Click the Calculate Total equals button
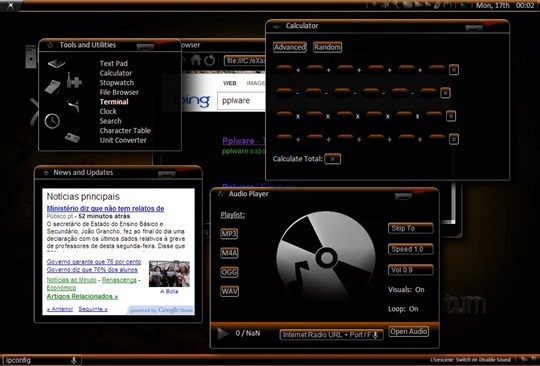This screenshot has width=540, height=366. click(x=333, y=159)
